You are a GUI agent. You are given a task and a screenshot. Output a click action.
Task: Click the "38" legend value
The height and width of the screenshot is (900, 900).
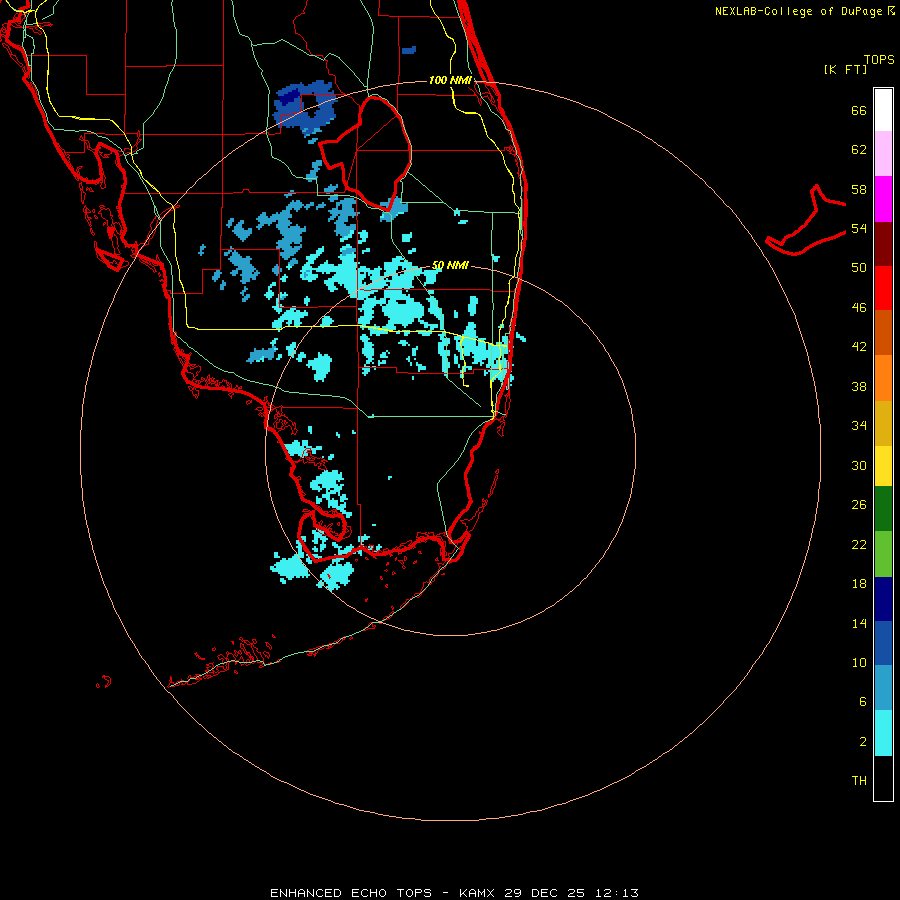(859, 387)
